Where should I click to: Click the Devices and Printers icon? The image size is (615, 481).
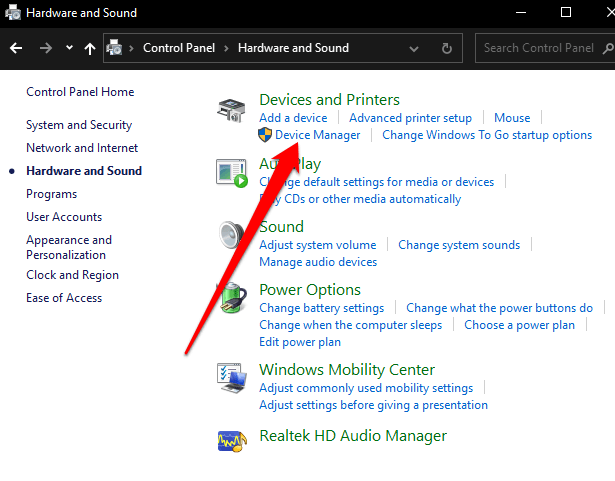point(232,109)
